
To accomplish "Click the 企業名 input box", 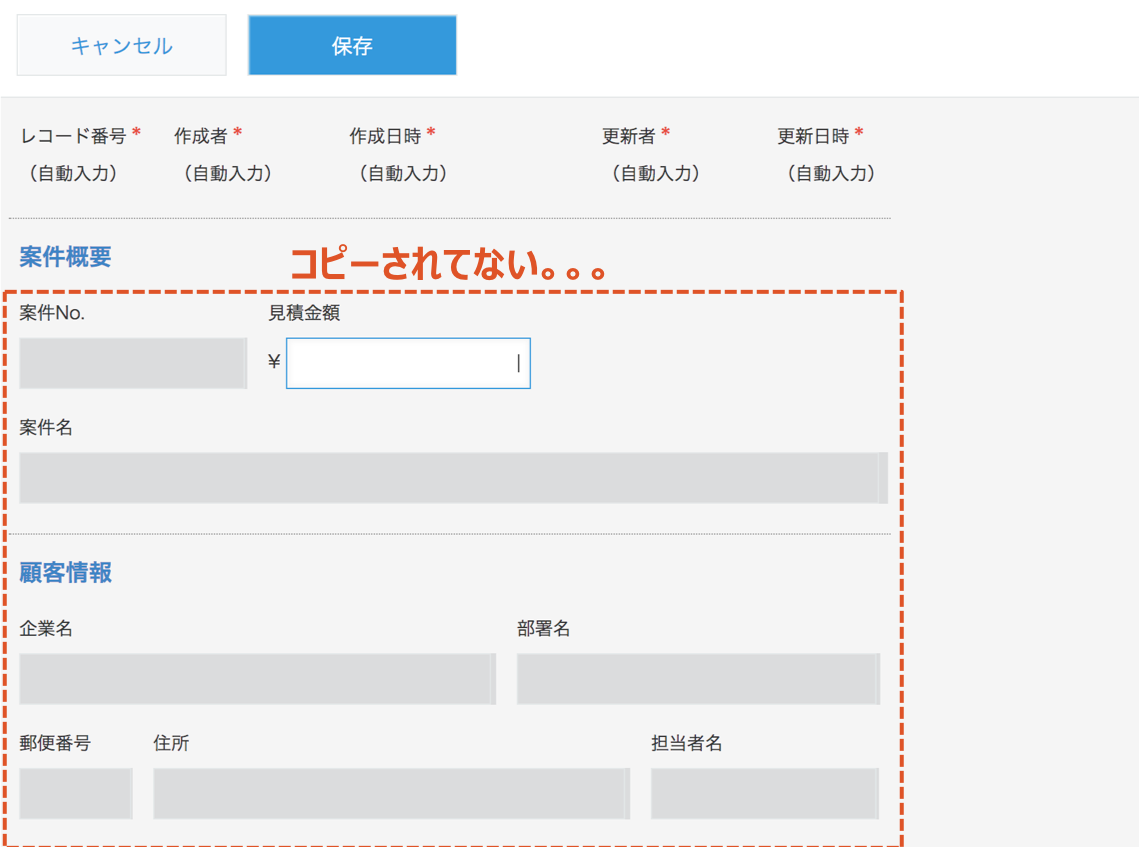I will (x=257, y=679).
